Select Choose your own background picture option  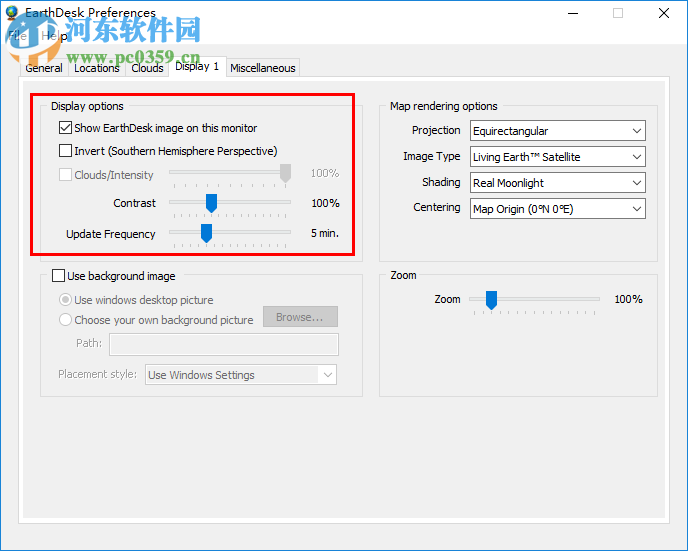pyautogui.click(x=65, y=320)
